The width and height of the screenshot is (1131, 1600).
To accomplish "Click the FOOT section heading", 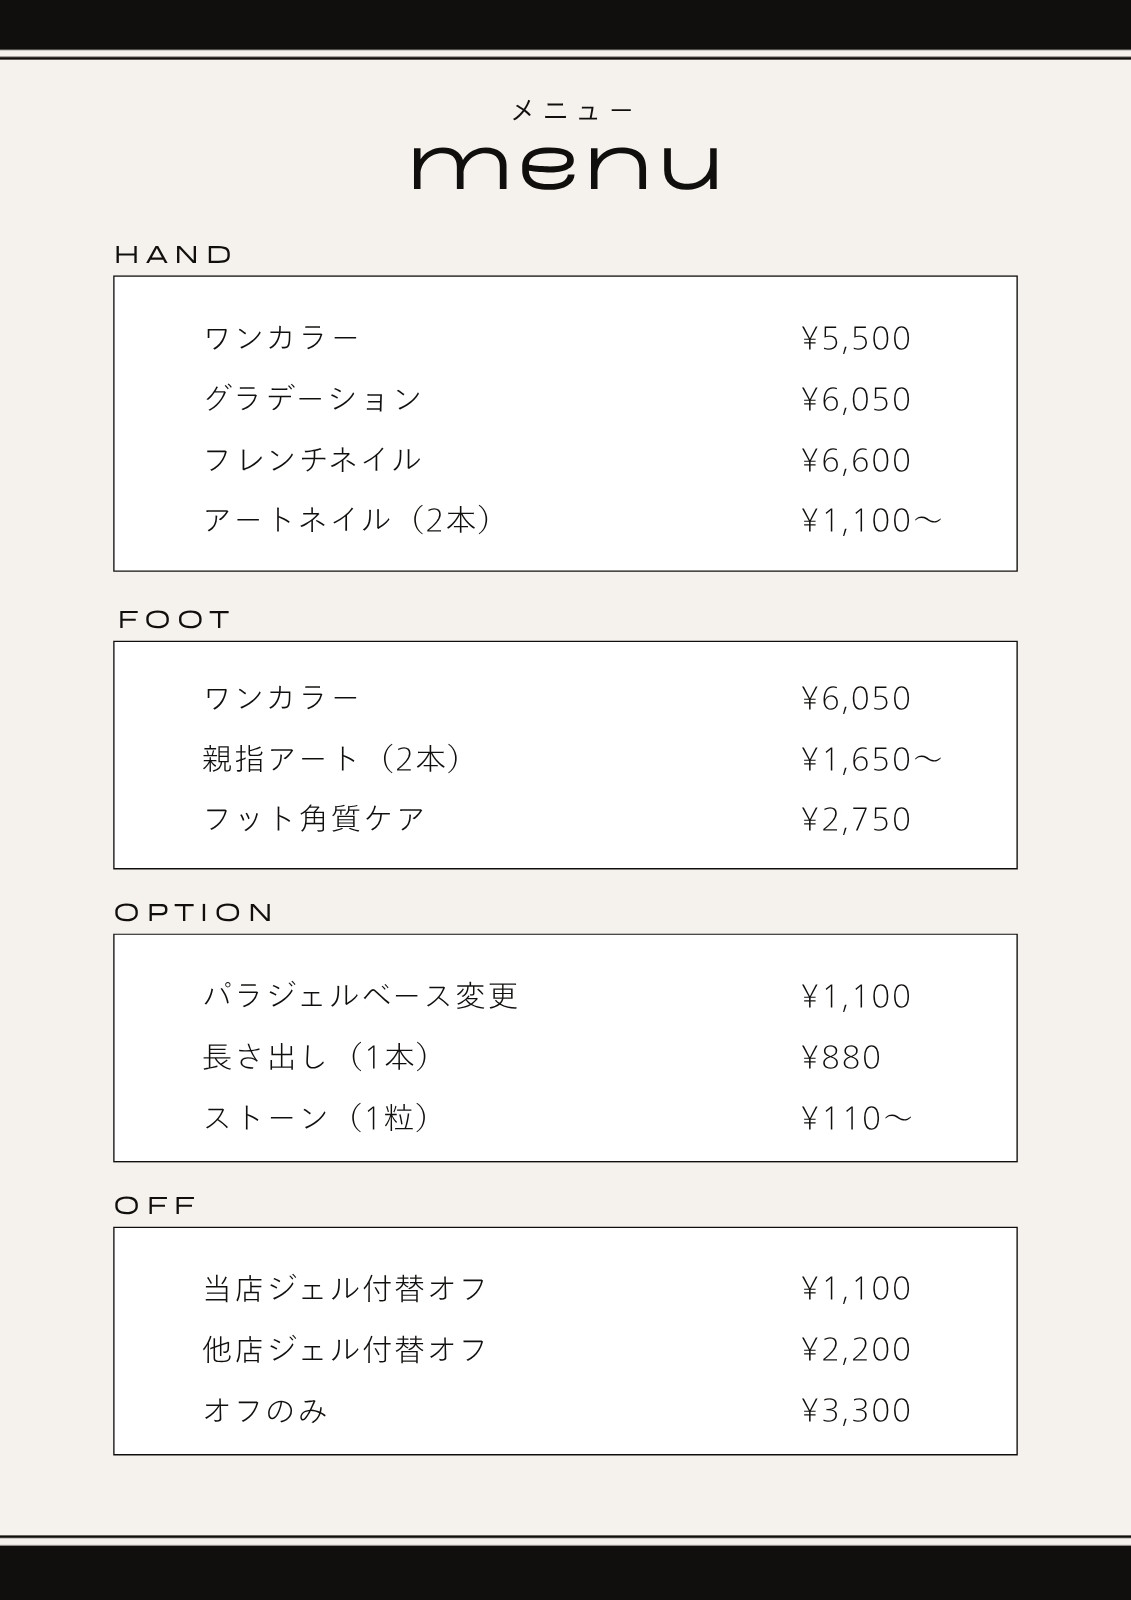I will (x=174, y=620).
